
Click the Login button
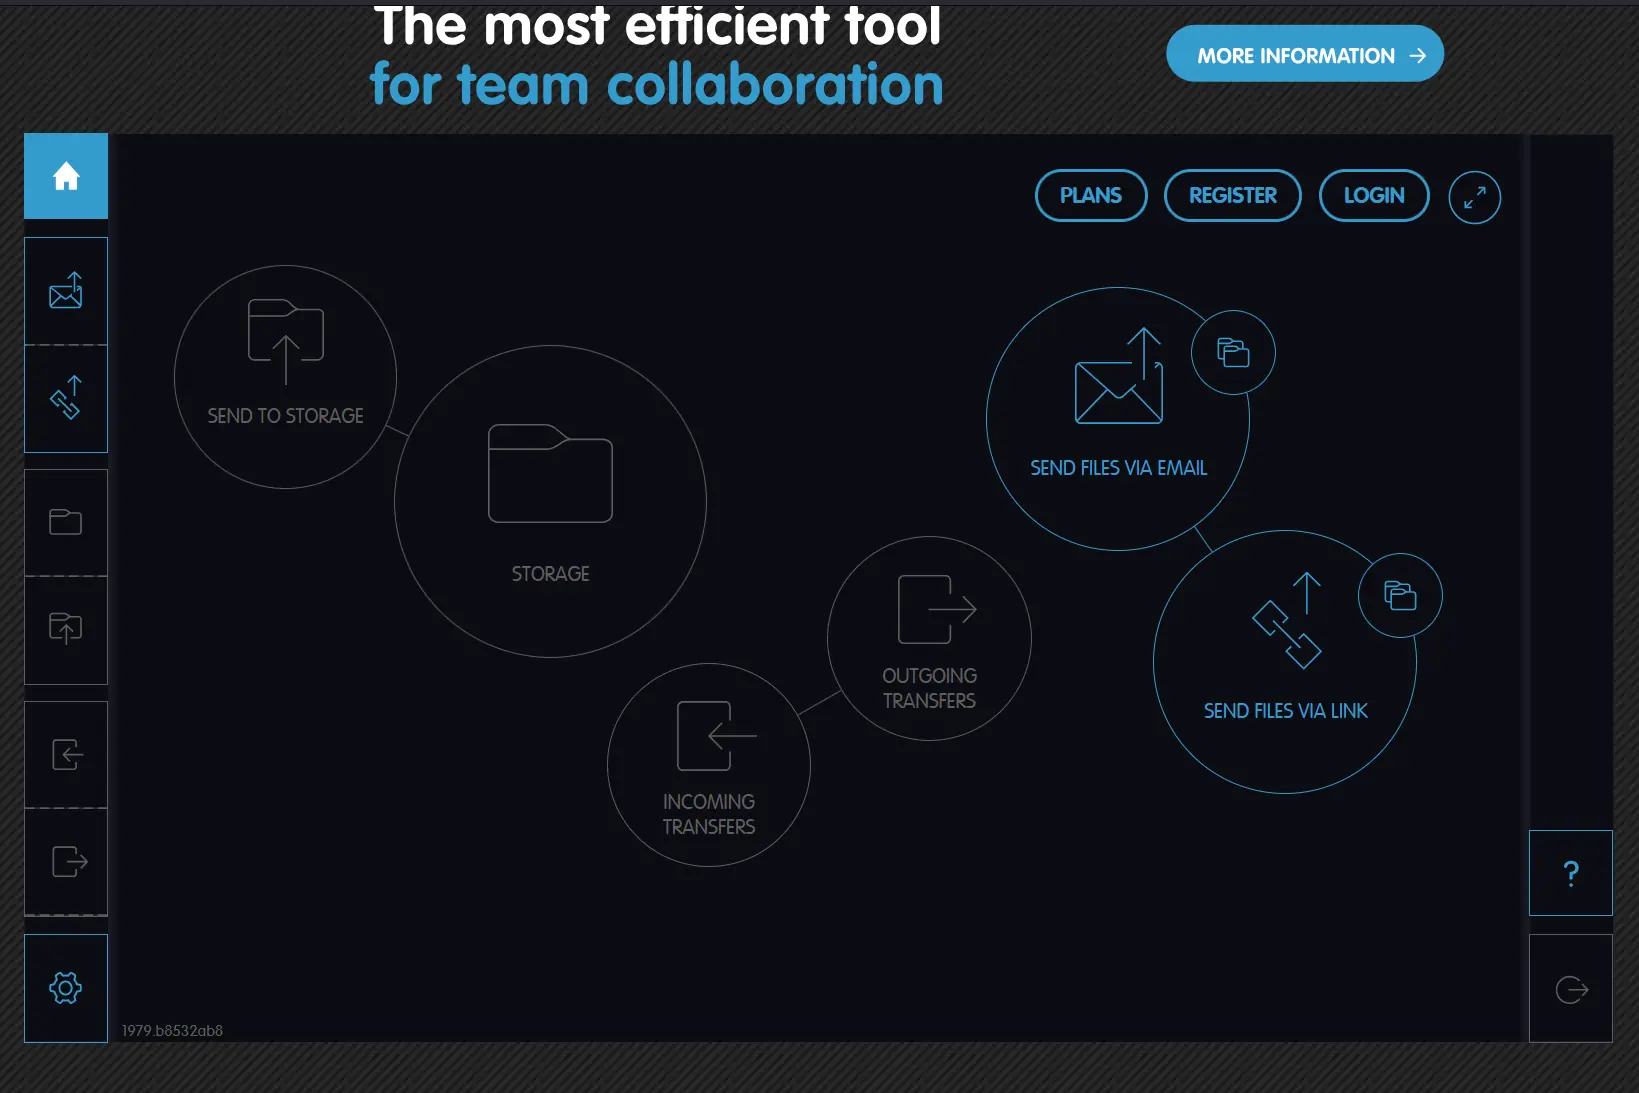point(1373,196)
